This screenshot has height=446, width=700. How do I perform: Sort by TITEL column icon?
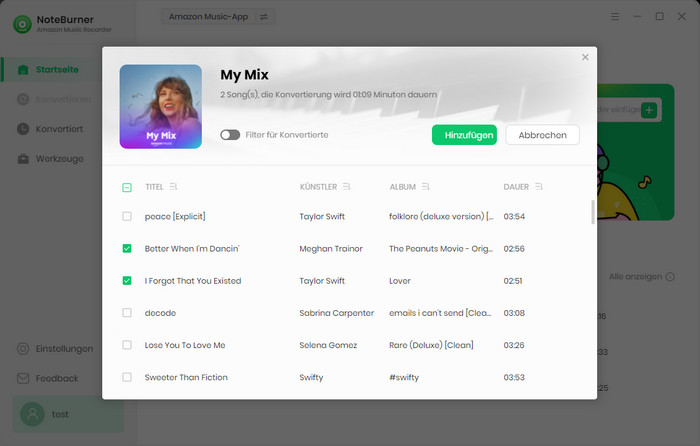[x=173, y=187]
